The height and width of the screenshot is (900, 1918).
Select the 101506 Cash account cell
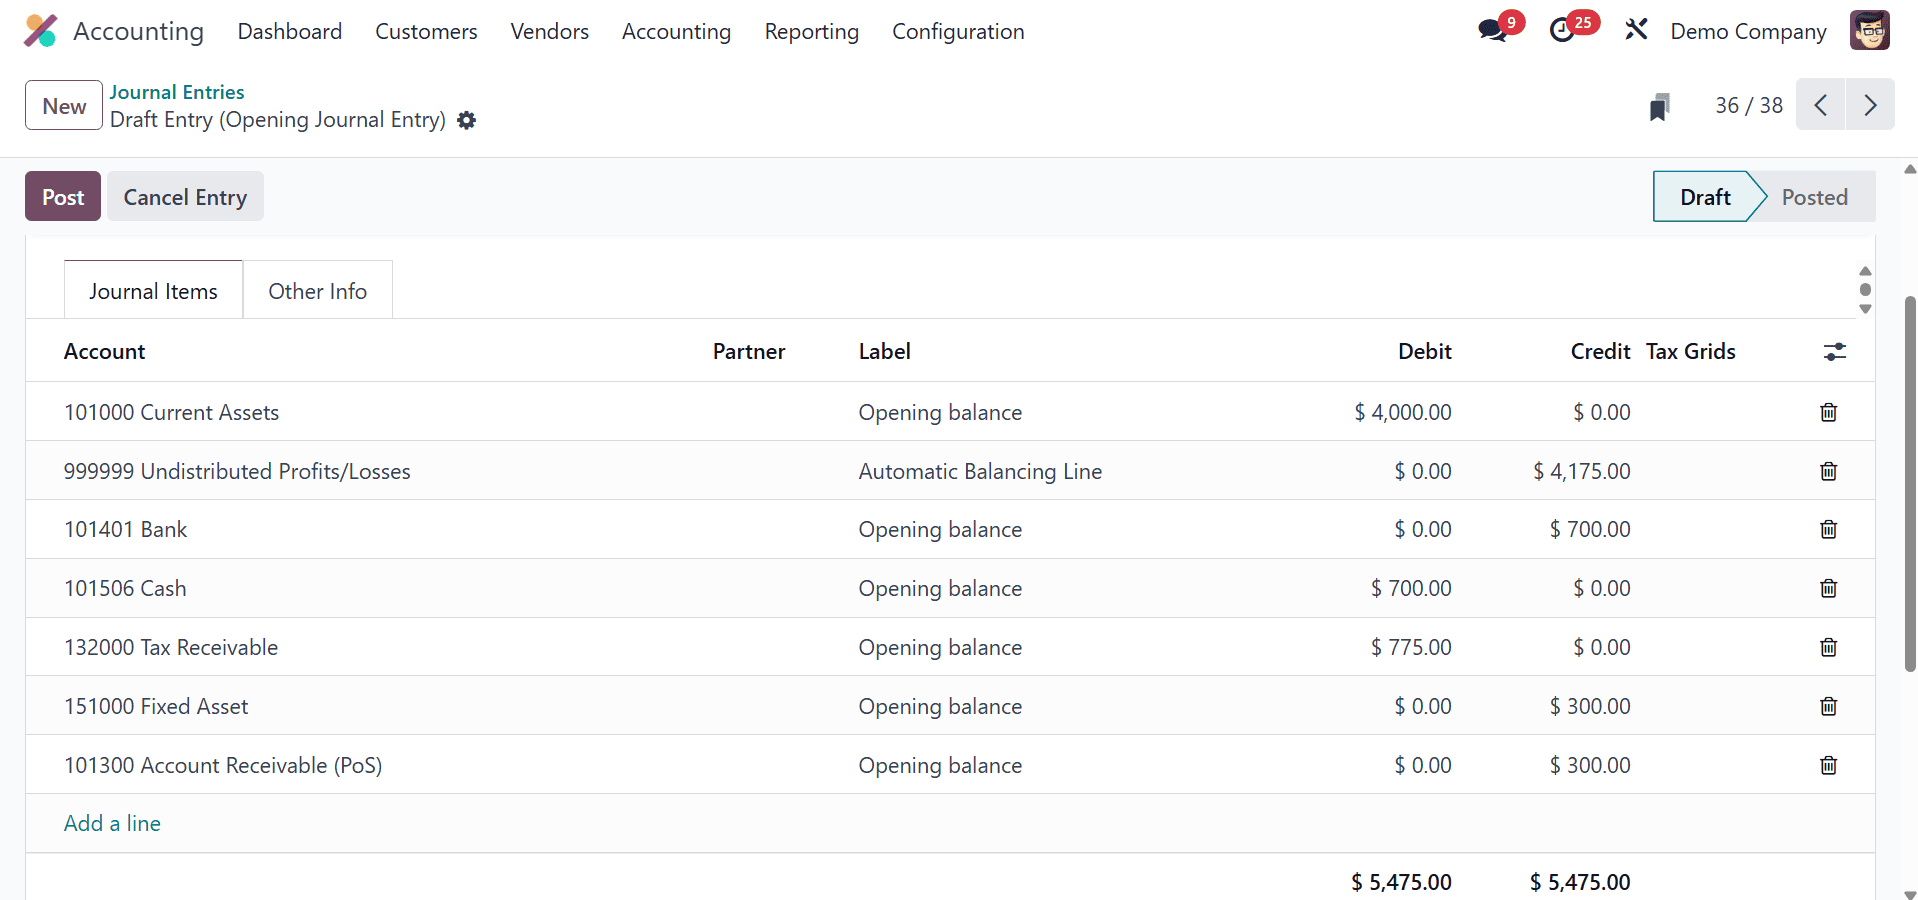click(x=125, y=588)
